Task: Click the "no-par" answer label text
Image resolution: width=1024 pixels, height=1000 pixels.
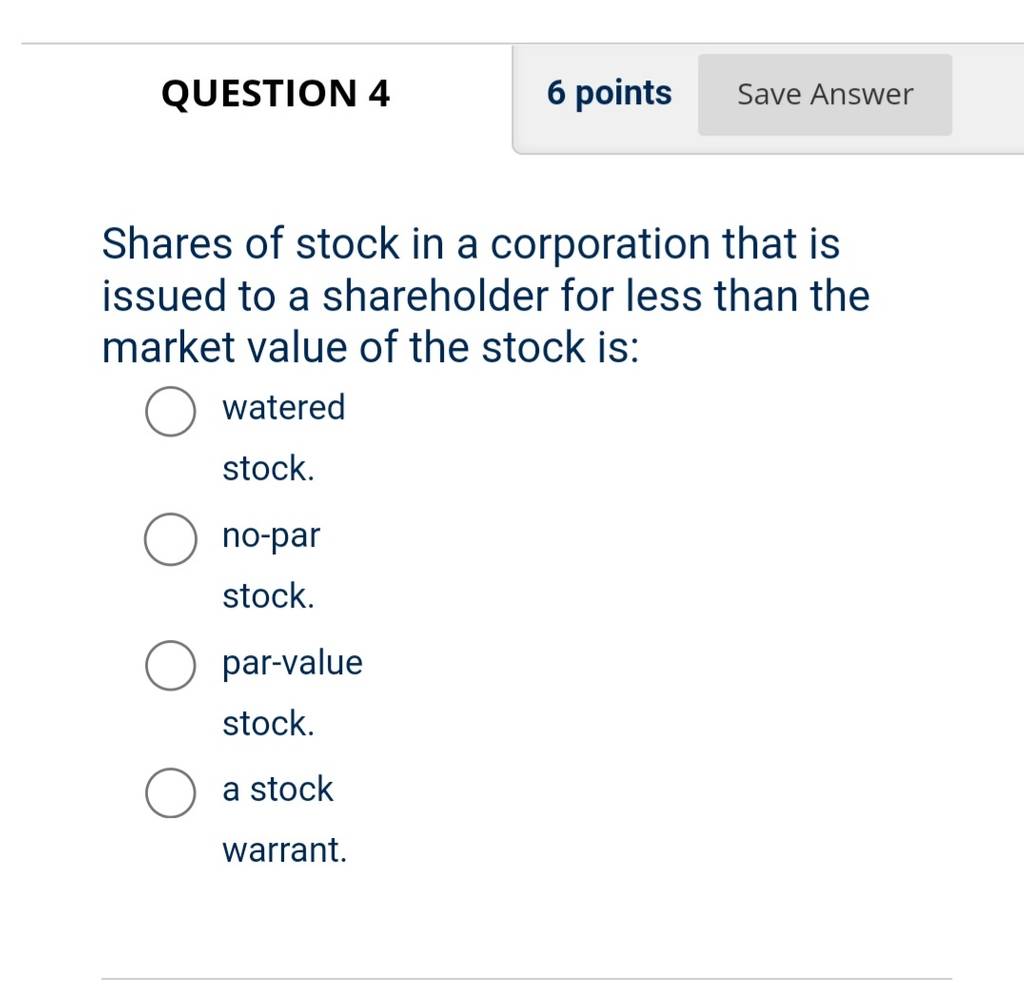Action: (271, 536)
